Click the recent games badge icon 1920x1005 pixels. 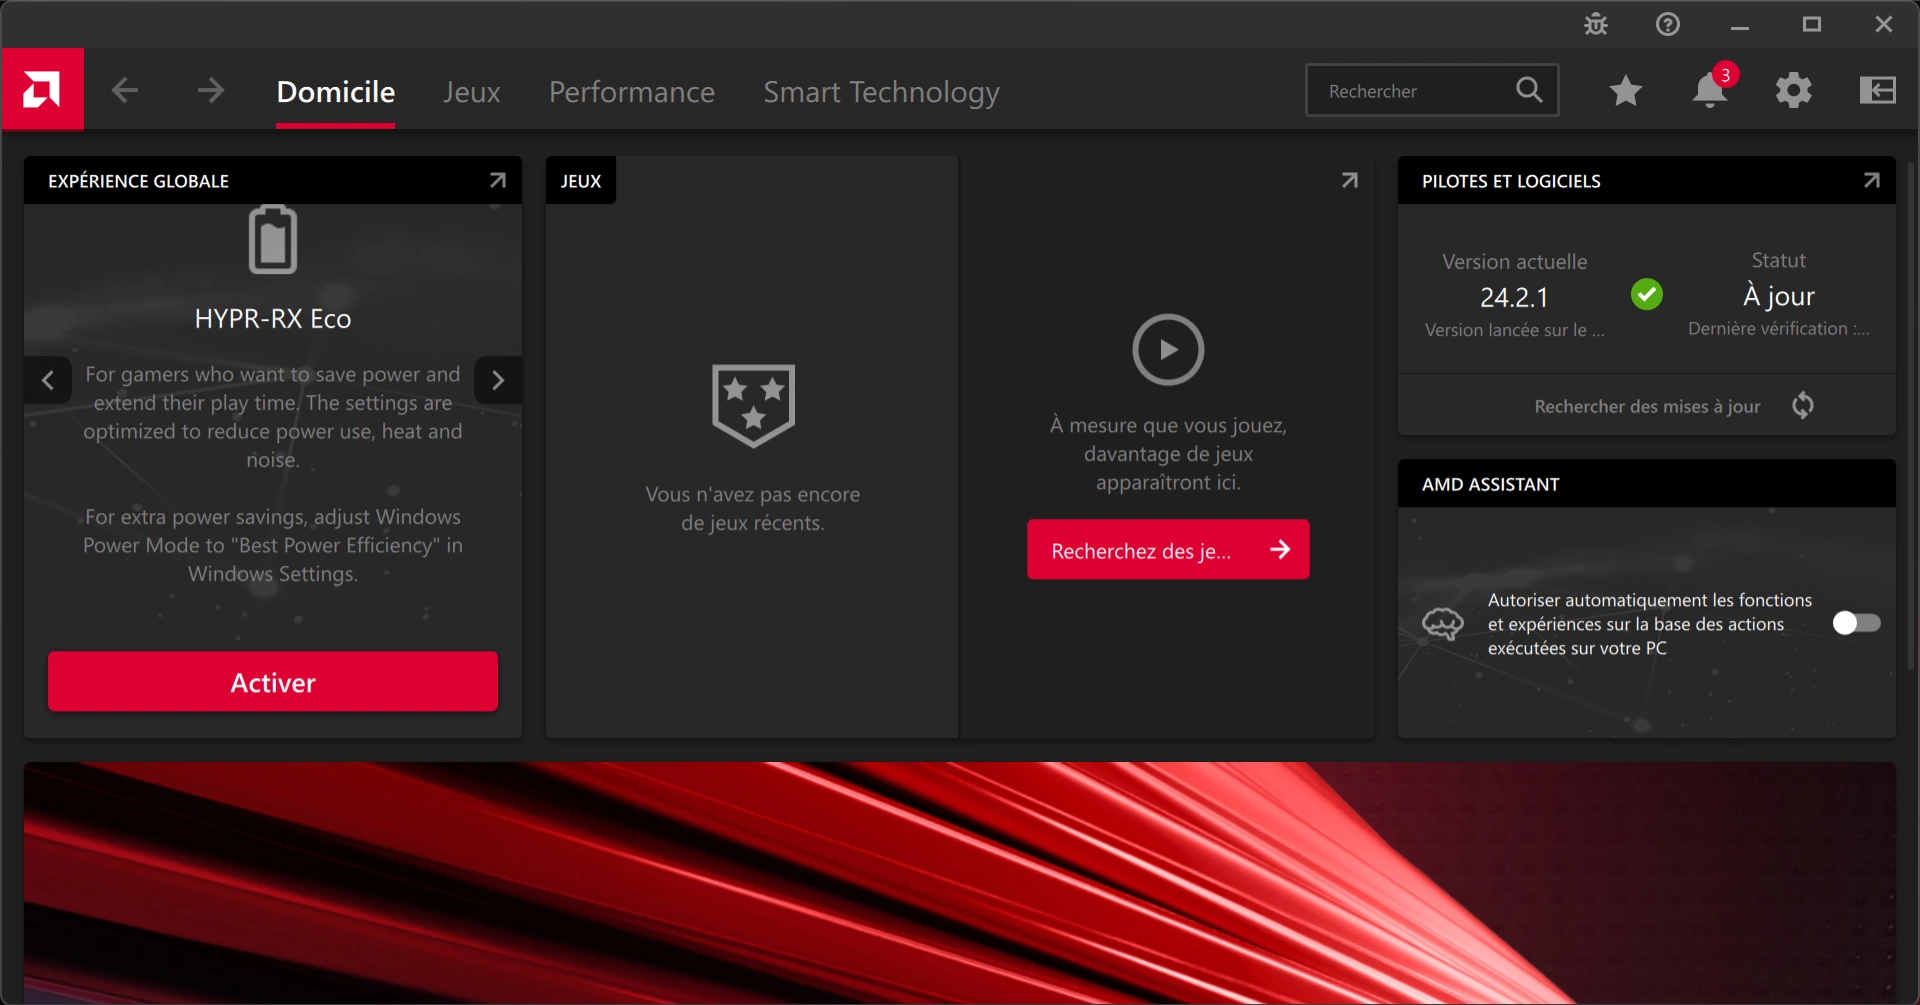(x=753, y=405)
